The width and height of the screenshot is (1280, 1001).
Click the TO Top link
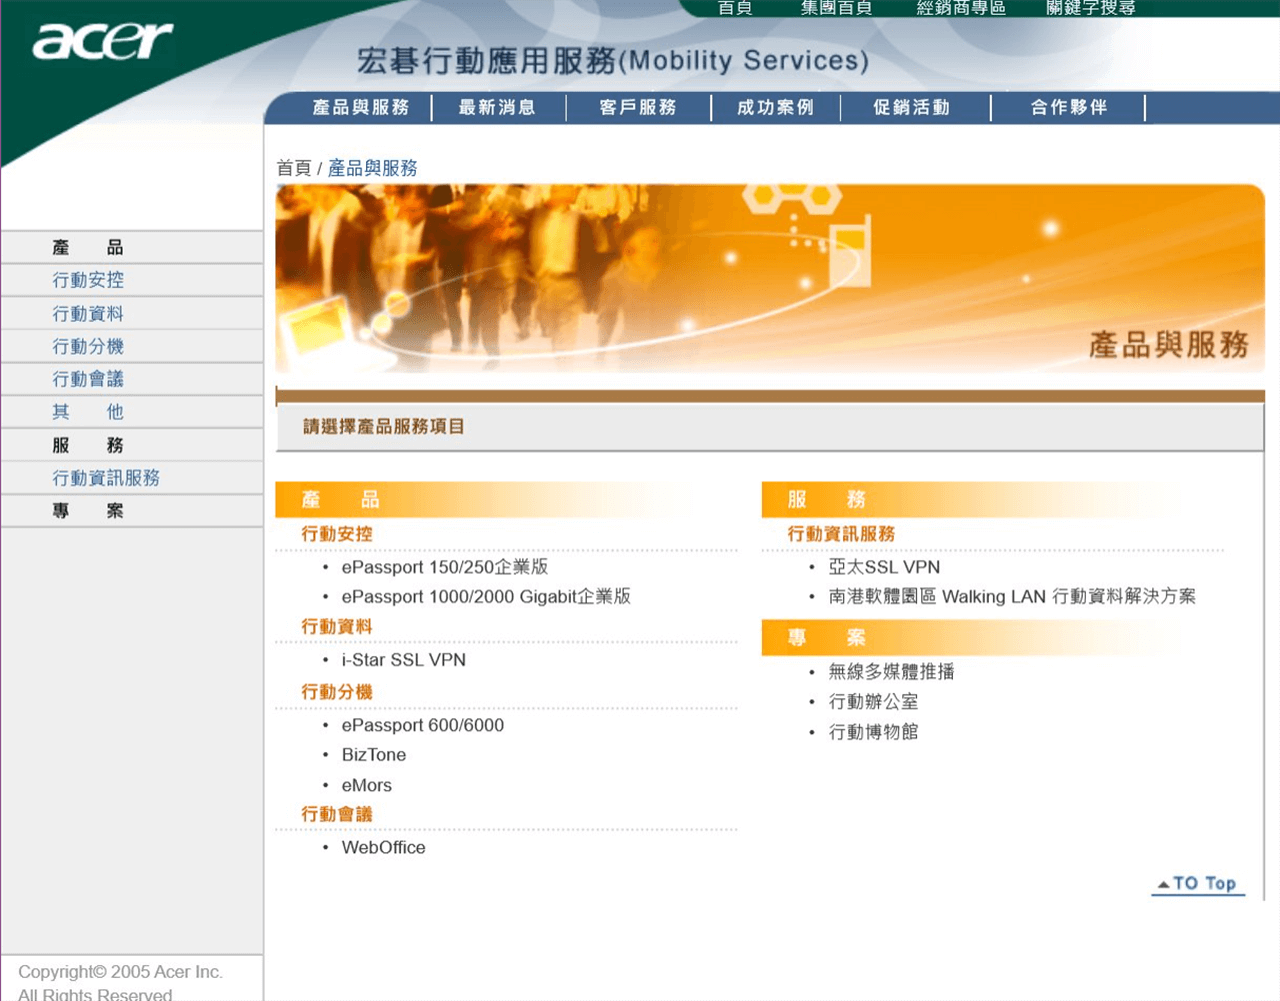1198,884
